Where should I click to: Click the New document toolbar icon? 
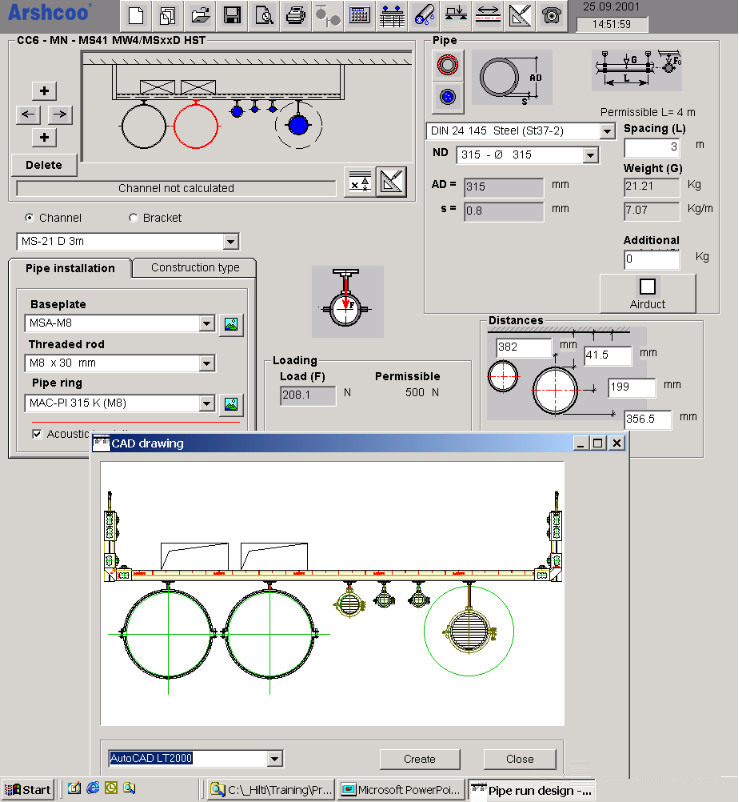(x=136, y=14)
